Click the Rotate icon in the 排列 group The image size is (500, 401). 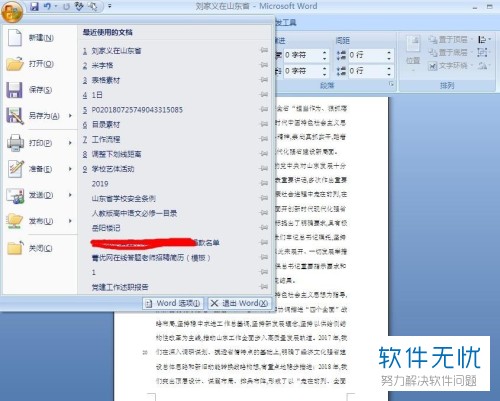tap(483, 65)
